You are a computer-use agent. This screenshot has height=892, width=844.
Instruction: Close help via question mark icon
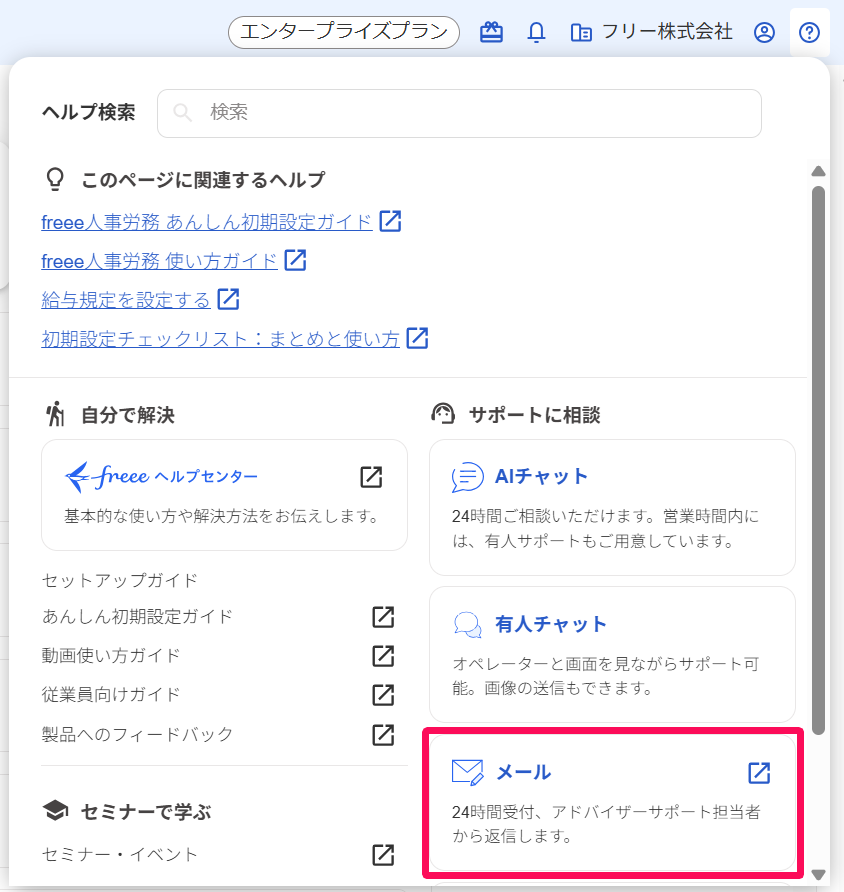tap(809, 32)
